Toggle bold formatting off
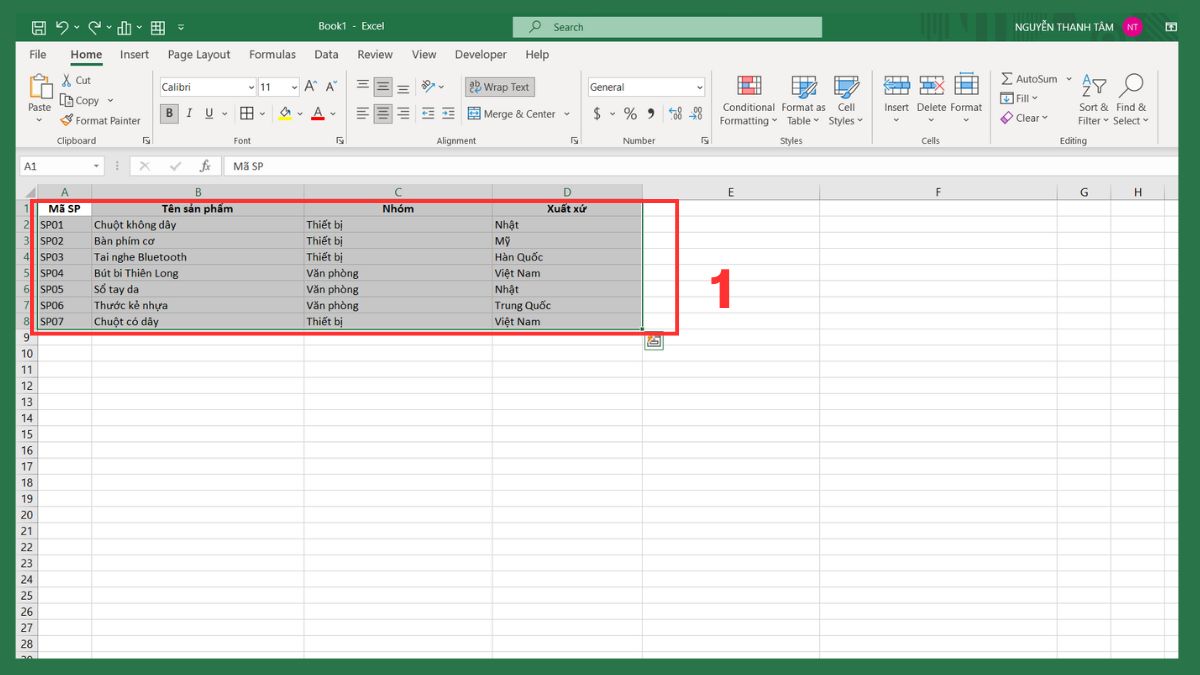Image resolution: width=1200 pixels, height=675 pixels. coord(168,113)
